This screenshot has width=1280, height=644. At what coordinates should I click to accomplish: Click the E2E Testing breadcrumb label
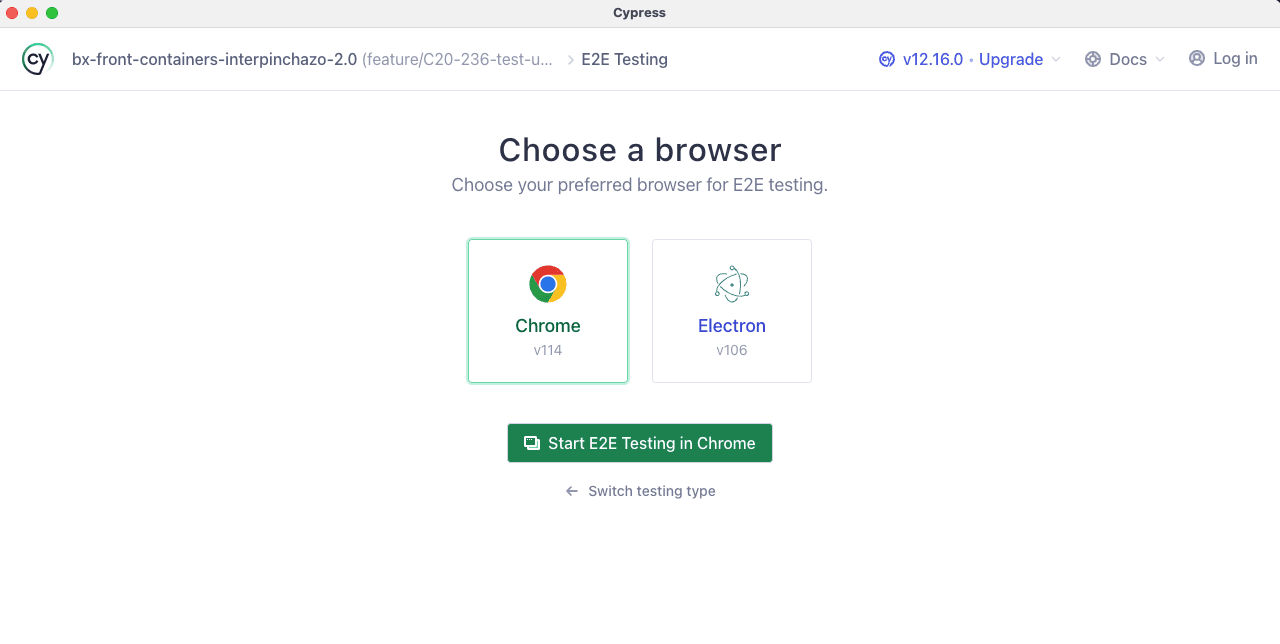pyautogui.click(x=624, y=59)
